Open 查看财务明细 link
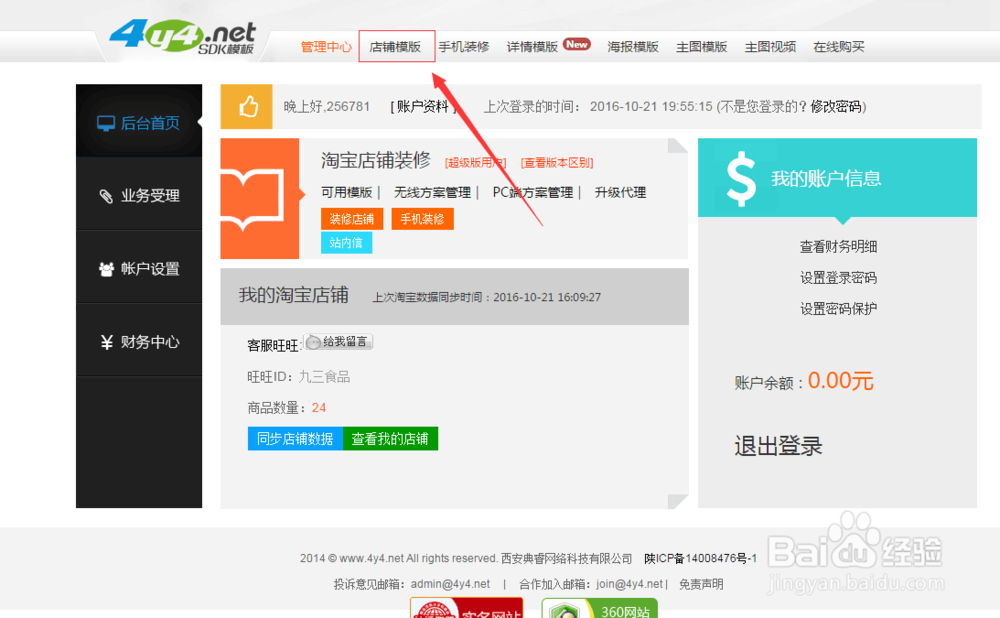 tap(838, 247)
